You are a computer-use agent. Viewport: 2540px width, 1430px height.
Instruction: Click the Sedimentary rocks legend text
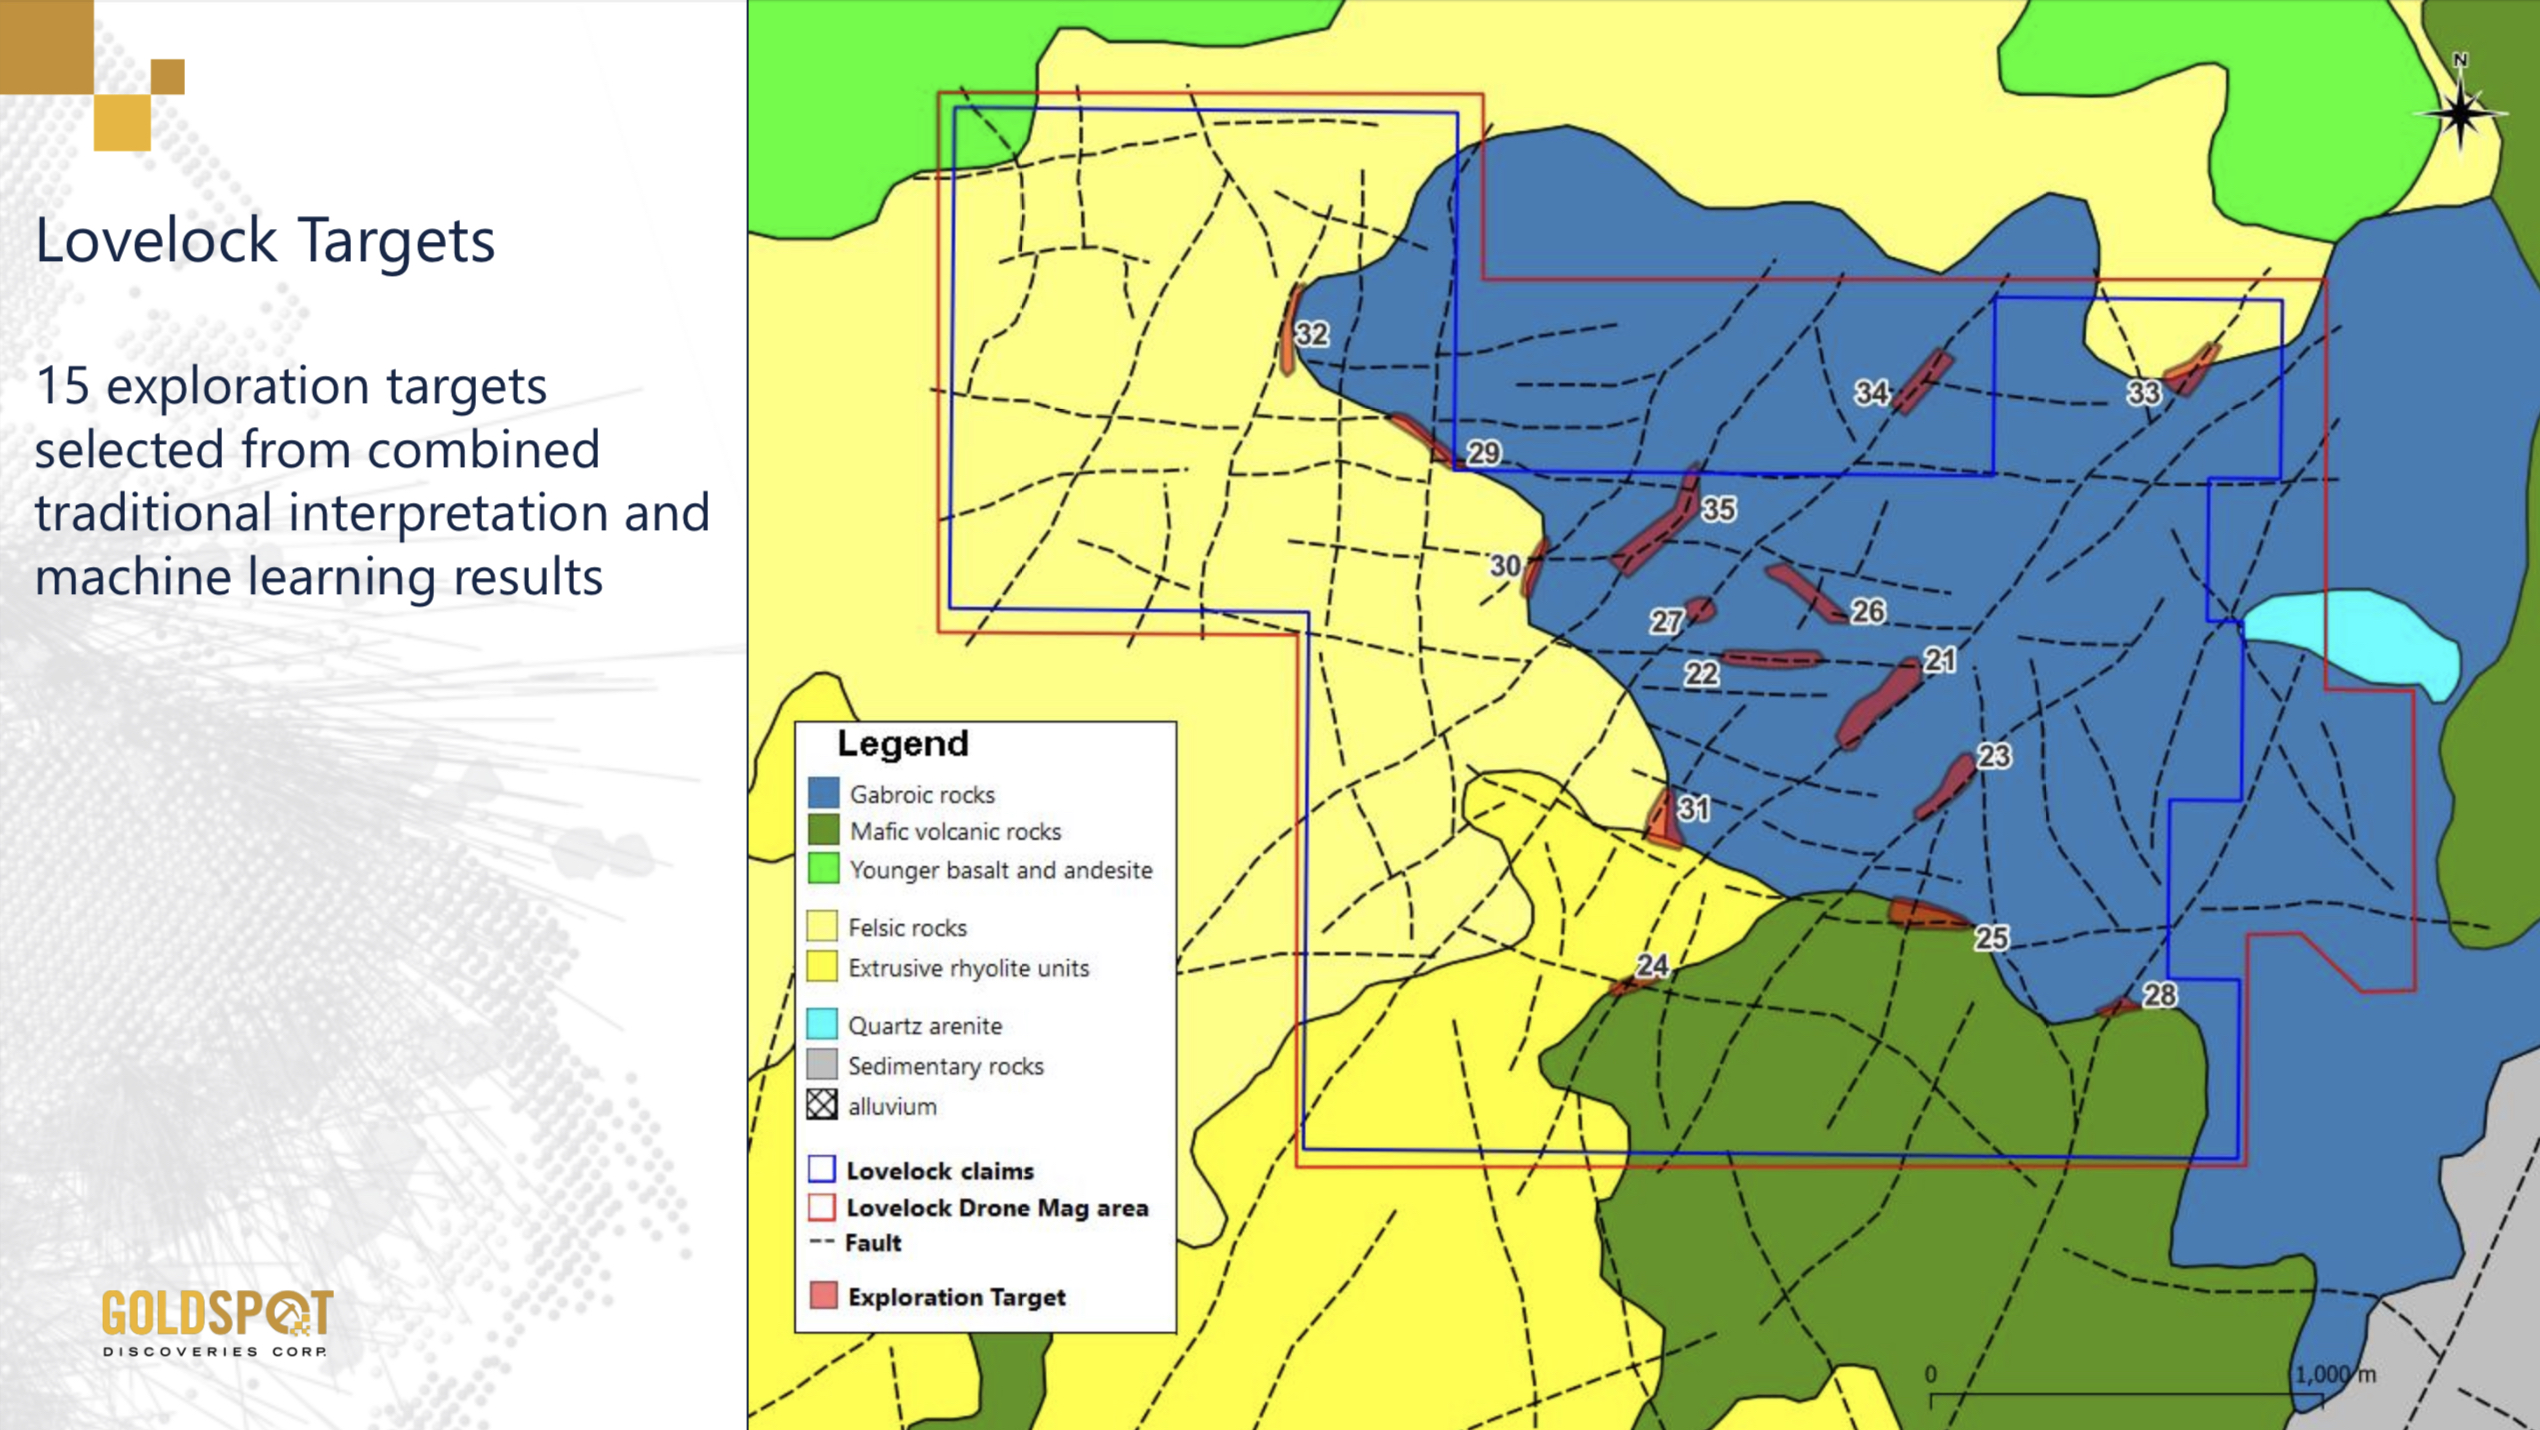(945, 1066)
